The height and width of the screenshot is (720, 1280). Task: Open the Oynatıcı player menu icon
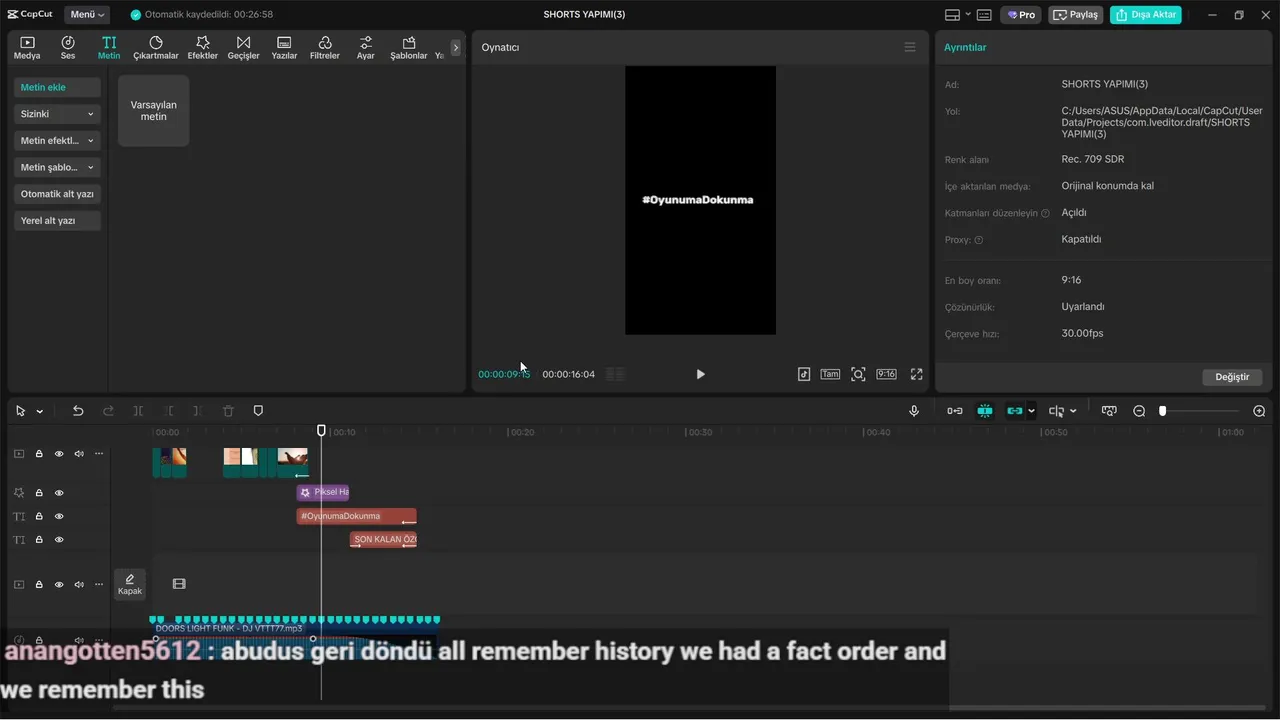[910, 47]
